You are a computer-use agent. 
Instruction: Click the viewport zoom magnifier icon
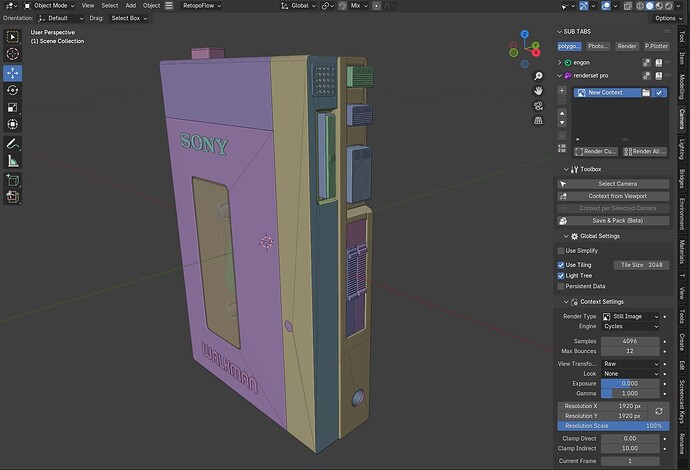[538, 76]
